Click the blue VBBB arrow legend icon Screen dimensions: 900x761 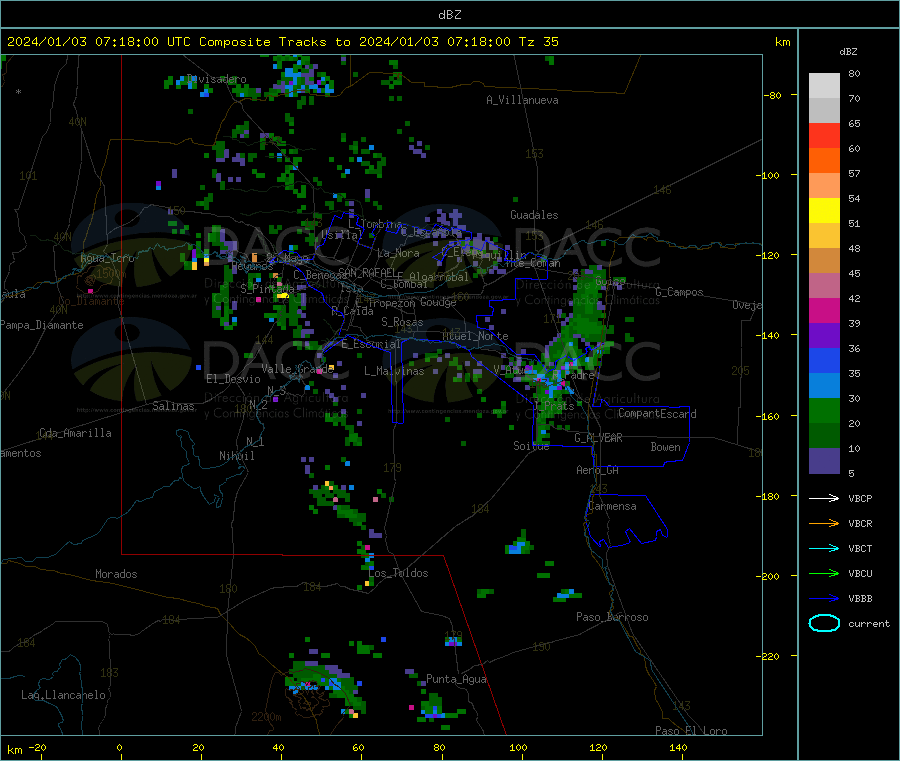tap(824, 599)
